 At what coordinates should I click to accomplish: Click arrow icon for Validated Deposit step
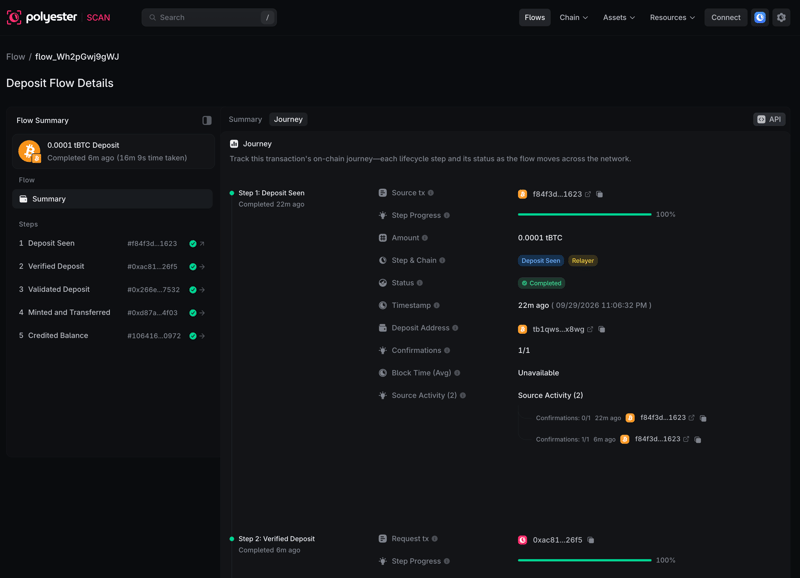coord(202,290)
